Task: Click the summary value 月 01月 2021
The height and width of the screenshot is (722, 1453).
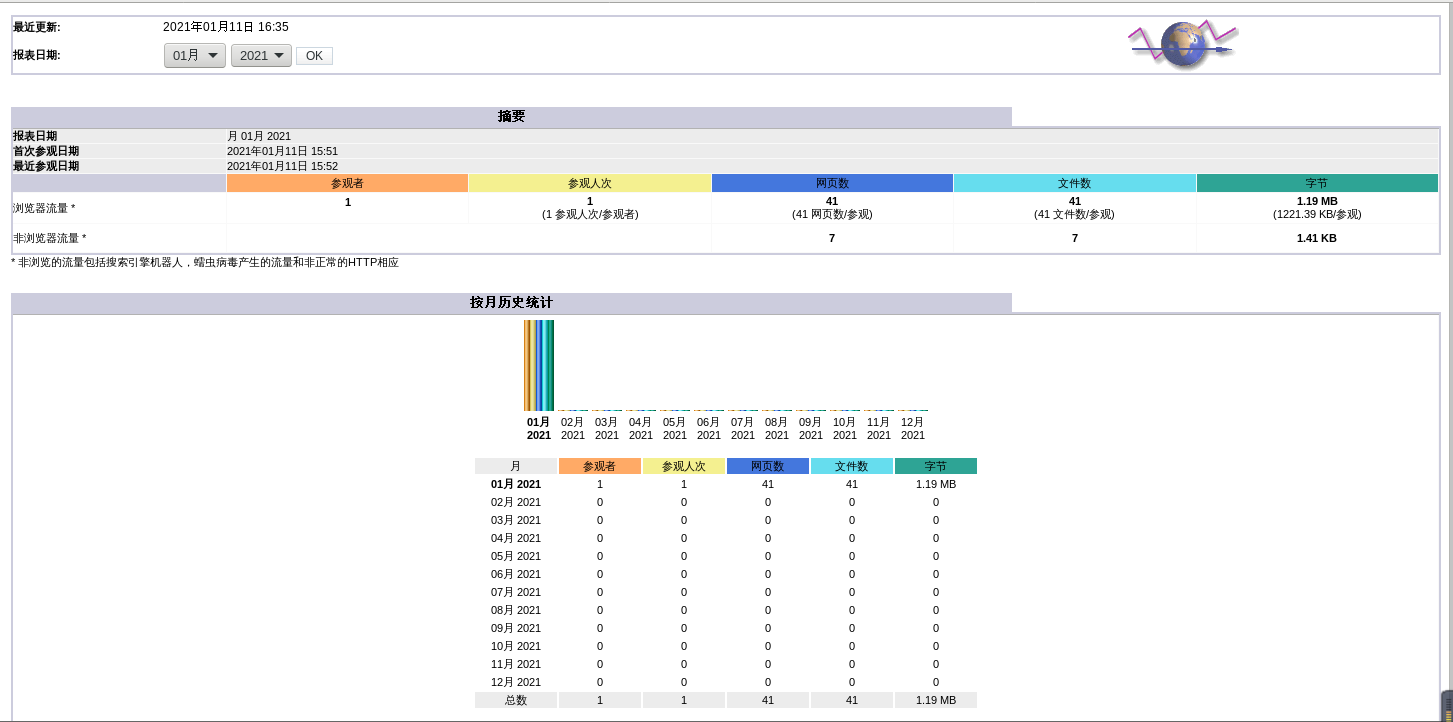Action: (259, 136)
